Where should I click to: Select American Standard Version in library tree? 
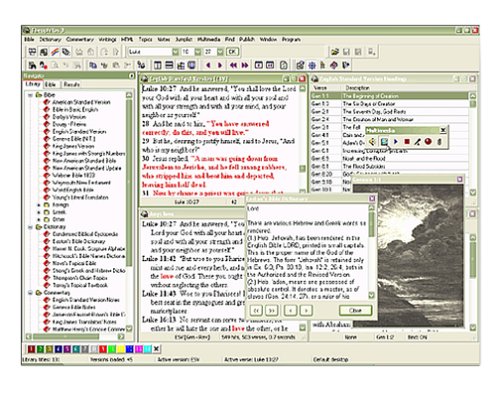click(x=81, y=102)
